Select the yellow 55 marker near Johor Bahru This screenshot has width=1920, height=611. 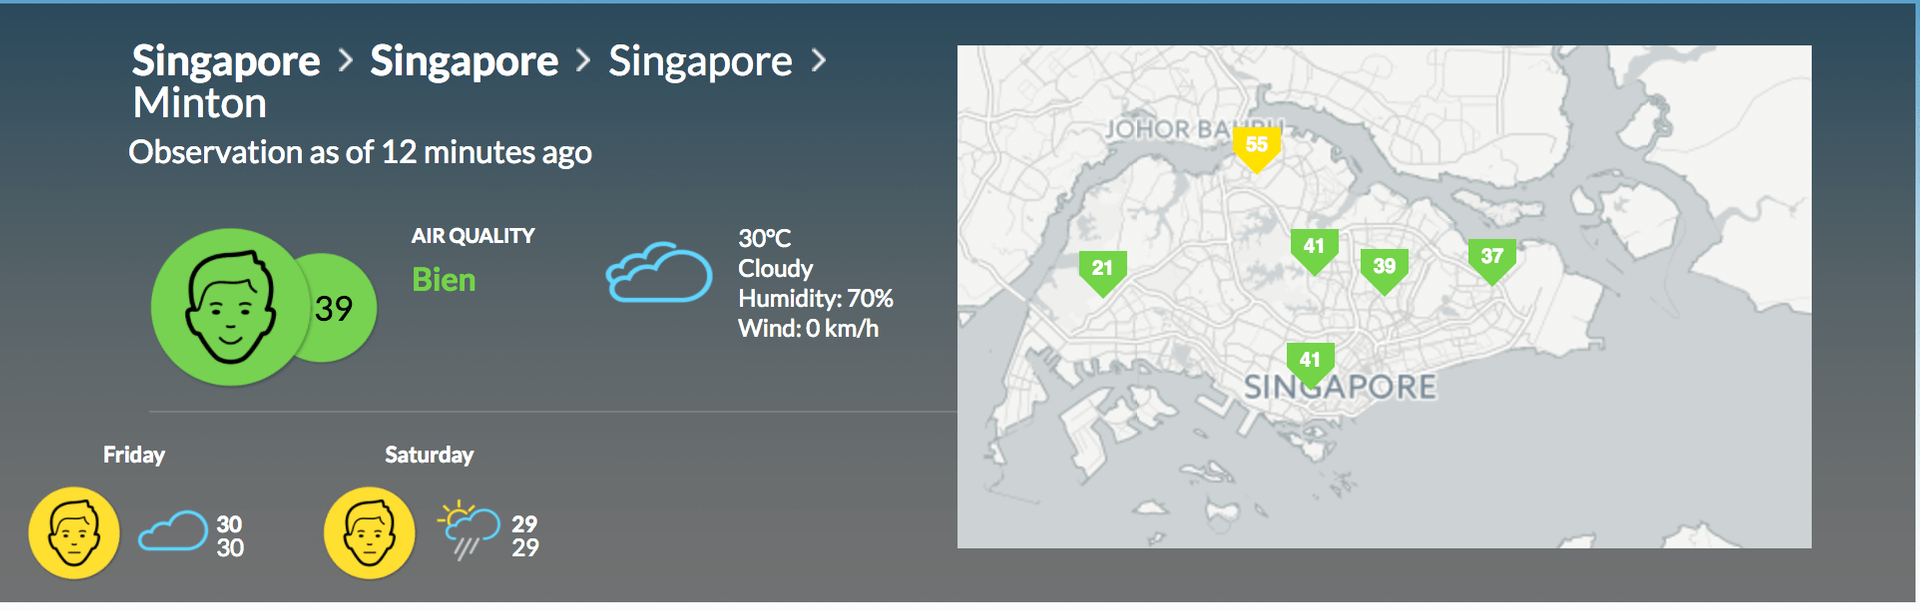point(1257,149)
